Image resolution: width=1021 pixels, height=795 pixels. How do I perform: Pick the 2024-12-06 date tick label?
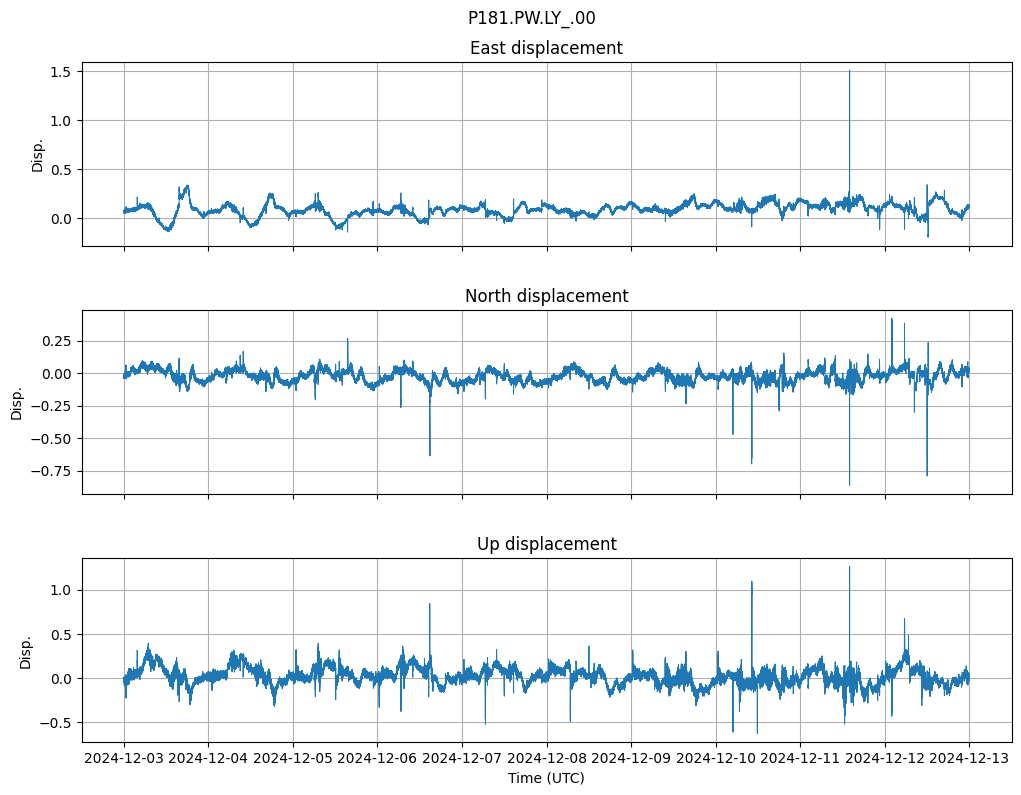point(377,759)
